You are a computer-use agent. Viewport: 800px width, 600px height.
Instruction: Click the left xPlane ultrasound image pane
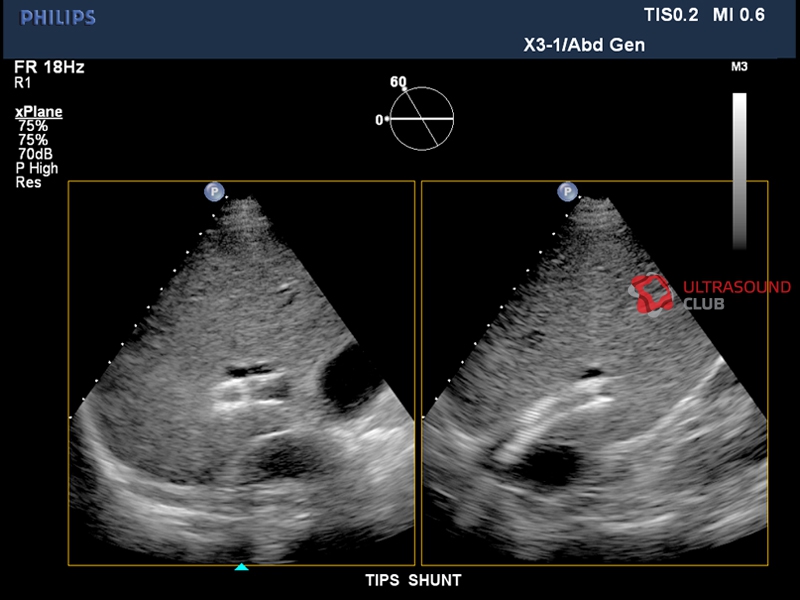click(x=241, y=373)
